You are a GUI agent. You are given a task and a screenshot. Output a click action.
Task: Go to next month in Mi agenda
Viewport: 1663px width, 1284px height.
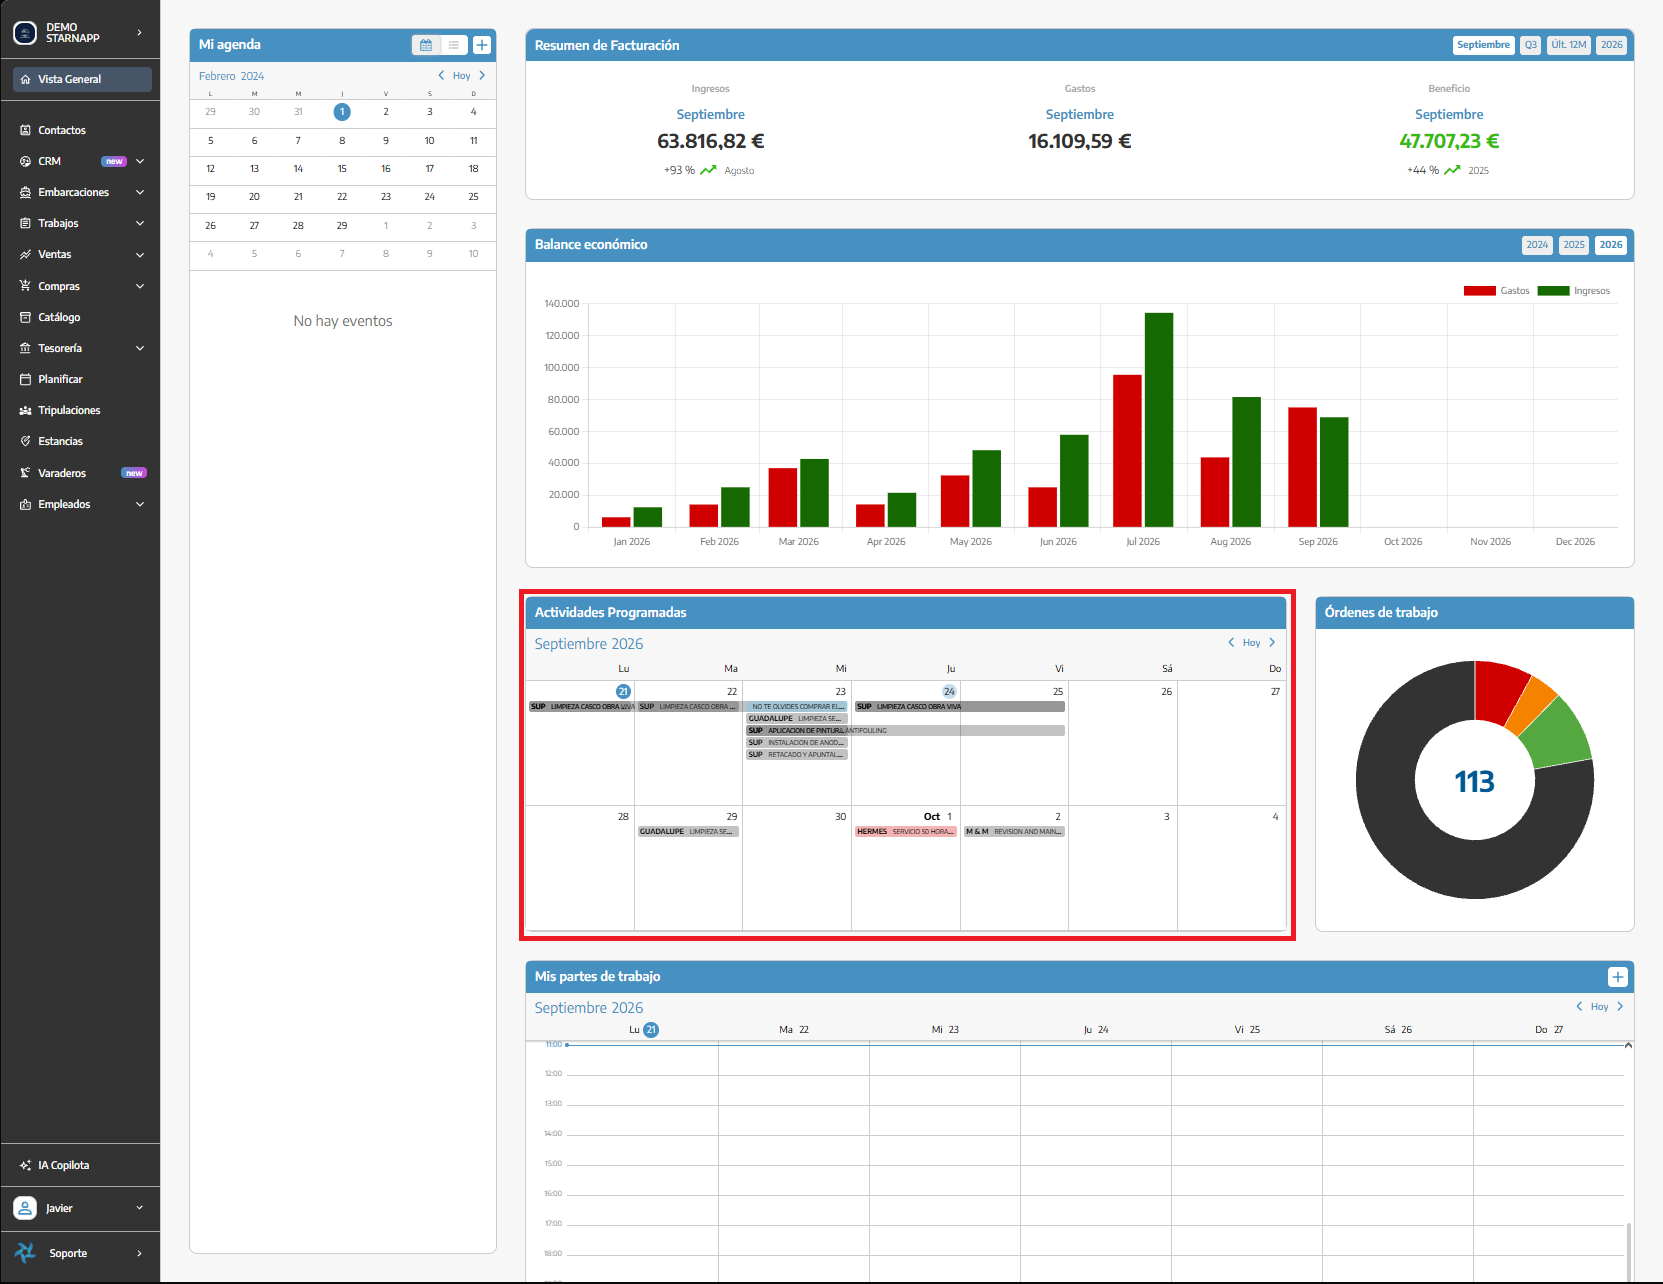(482, 75)
